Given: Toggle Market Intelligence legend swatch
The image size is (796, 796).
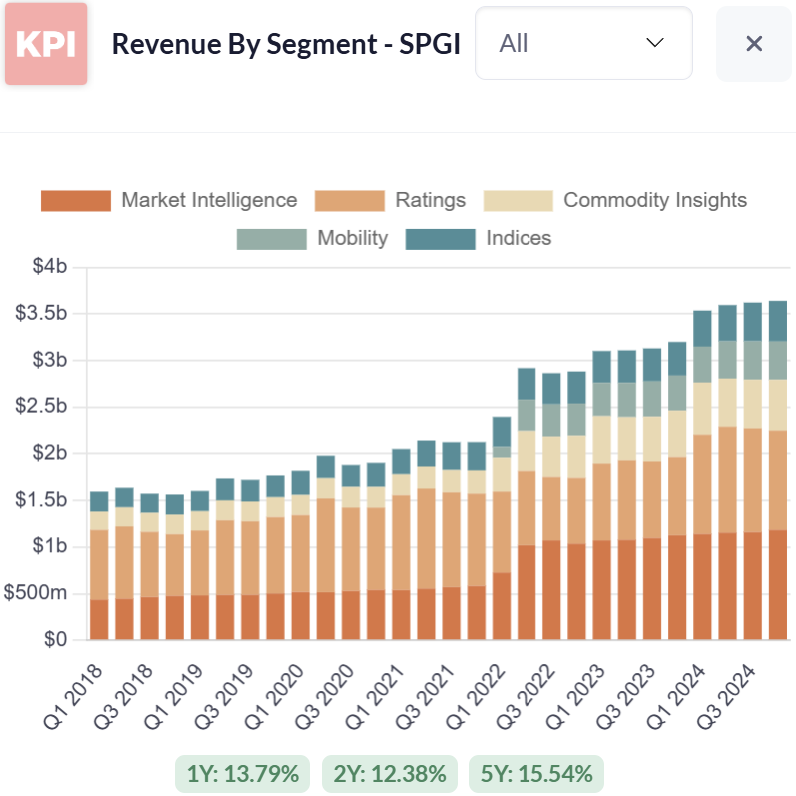Looking at the screenshot, I should 76,201.
